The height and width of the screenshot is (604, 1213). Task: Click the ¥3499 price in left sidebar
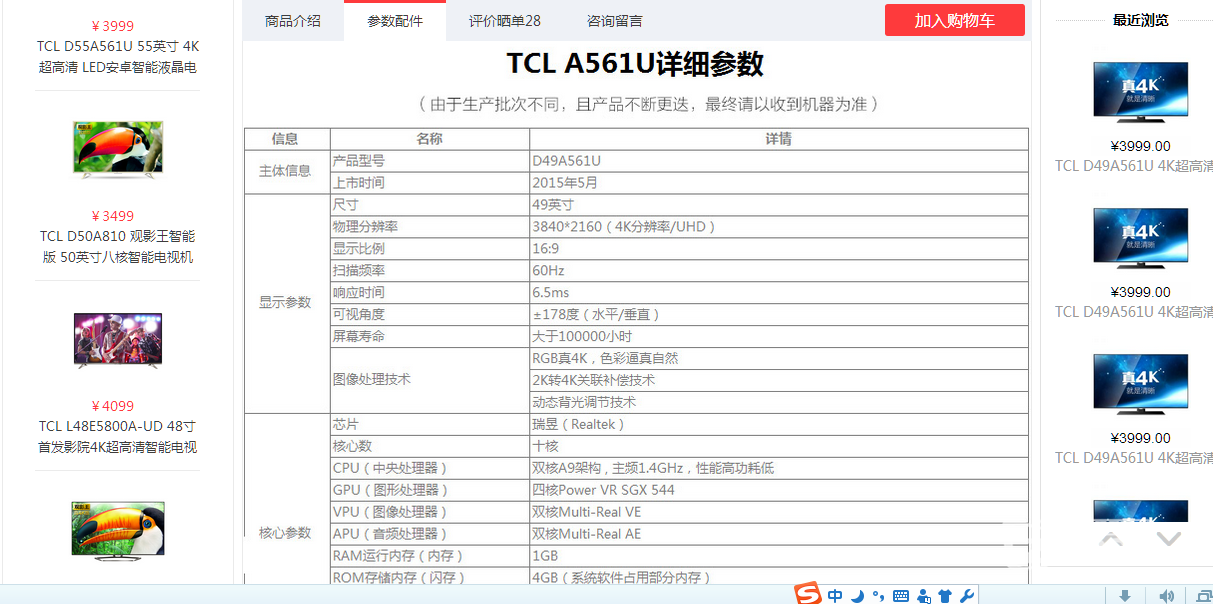pos(112,216)
